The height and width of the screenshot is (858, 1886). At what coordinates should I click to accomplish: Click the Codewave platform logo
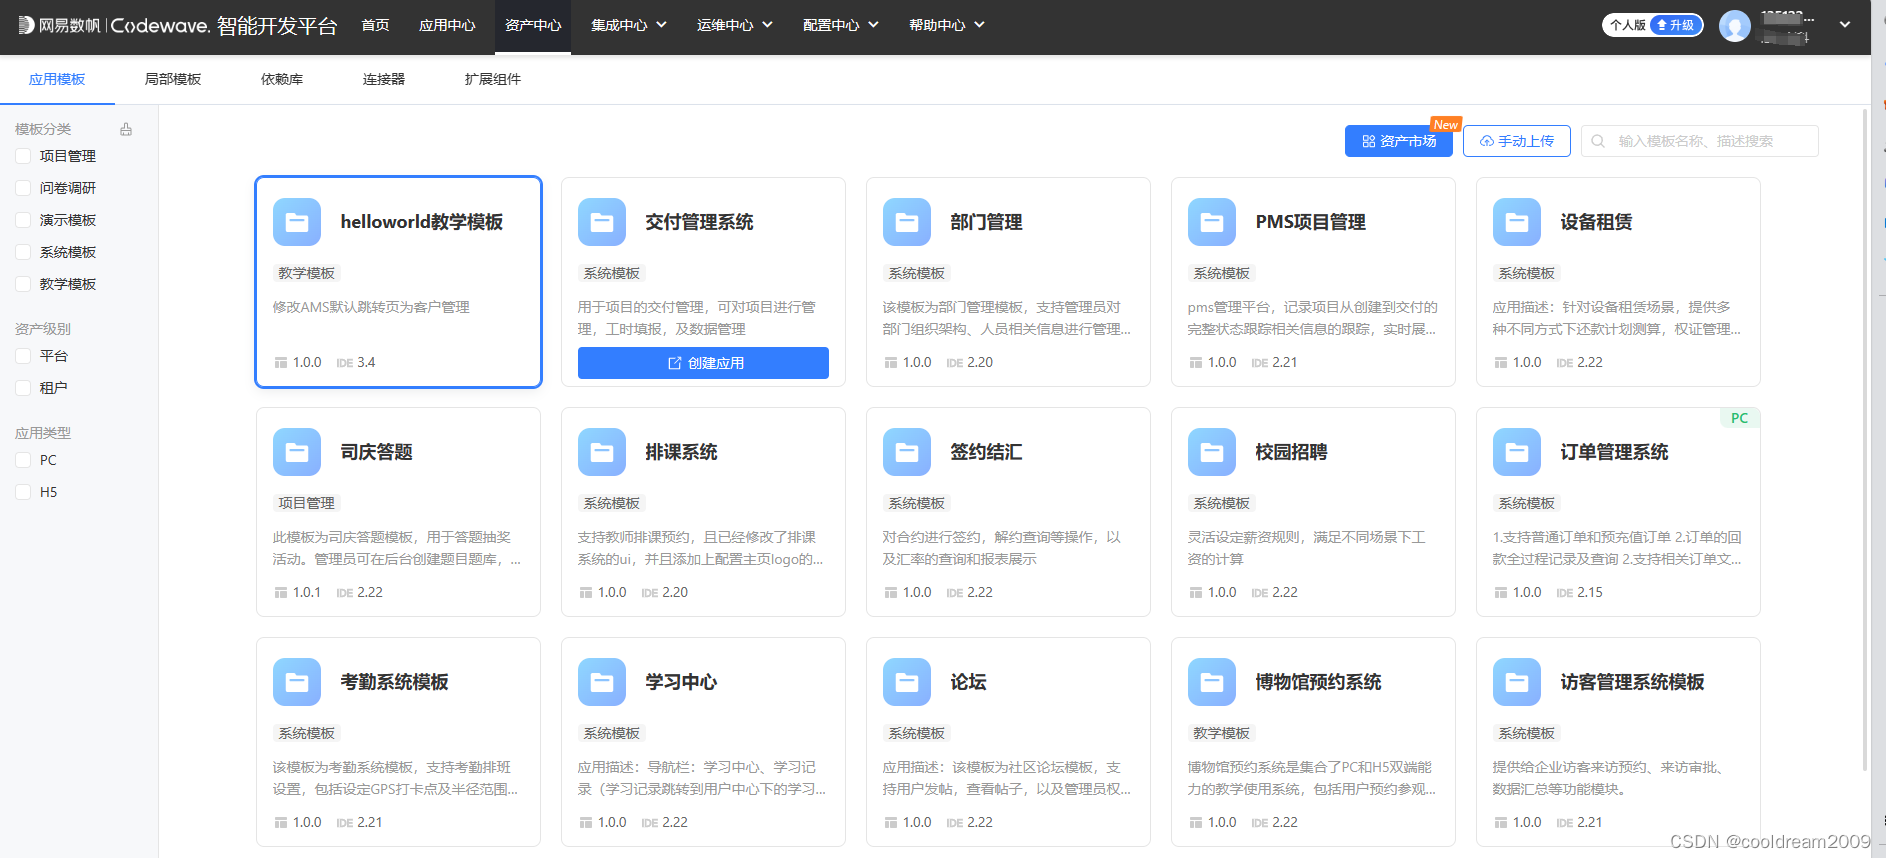(x=178, y=25)
